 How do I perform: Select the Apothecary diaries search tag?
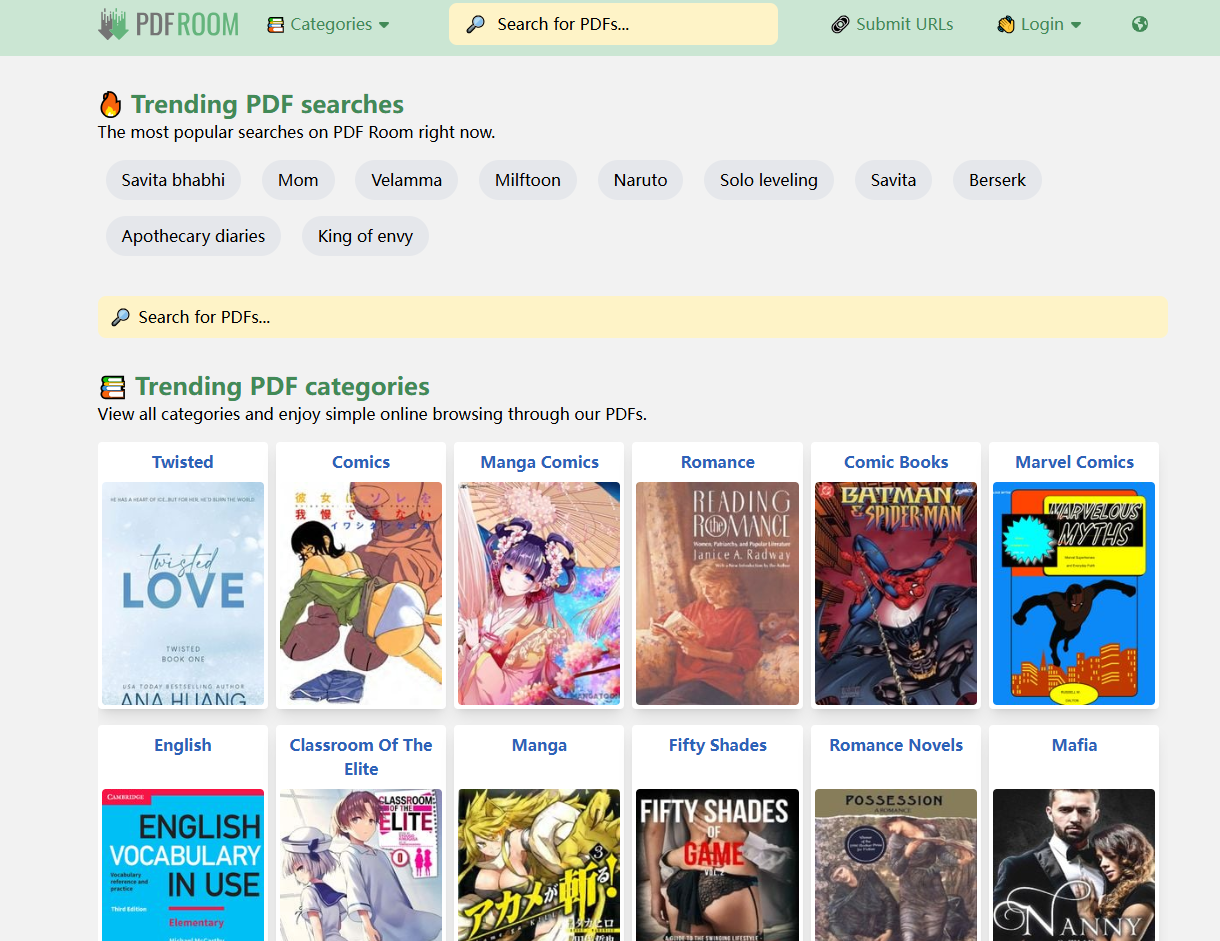(193, 236)
